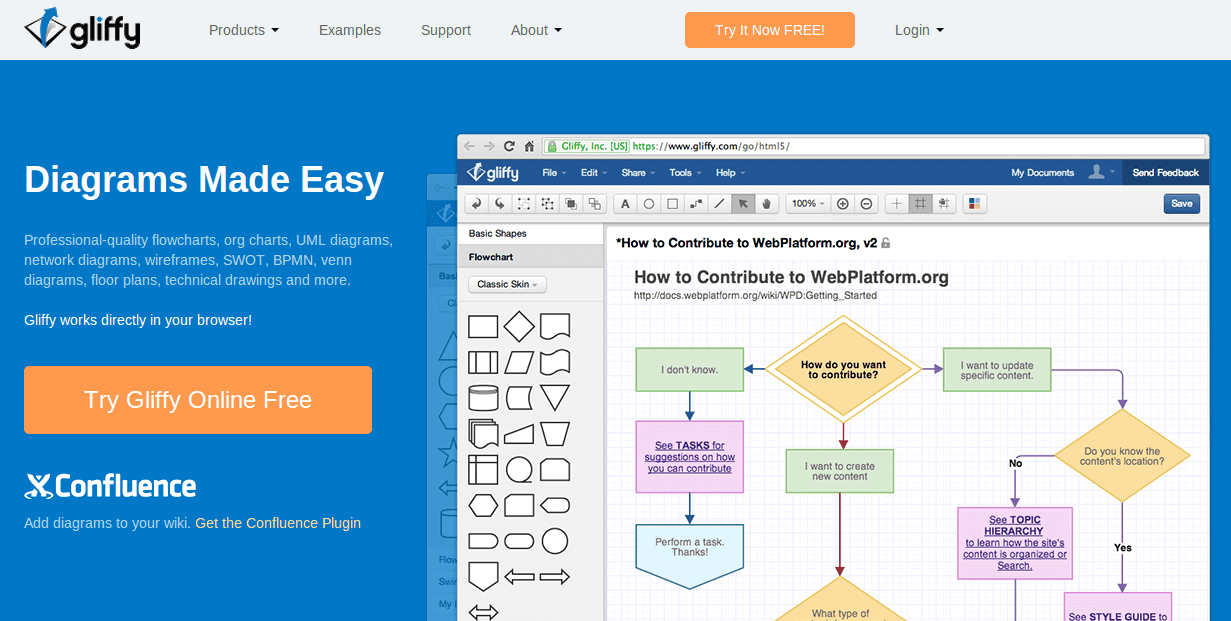The image size is (1231, 621).
Task: Open the Edit menu in editor
Action: tap(594, 172)
